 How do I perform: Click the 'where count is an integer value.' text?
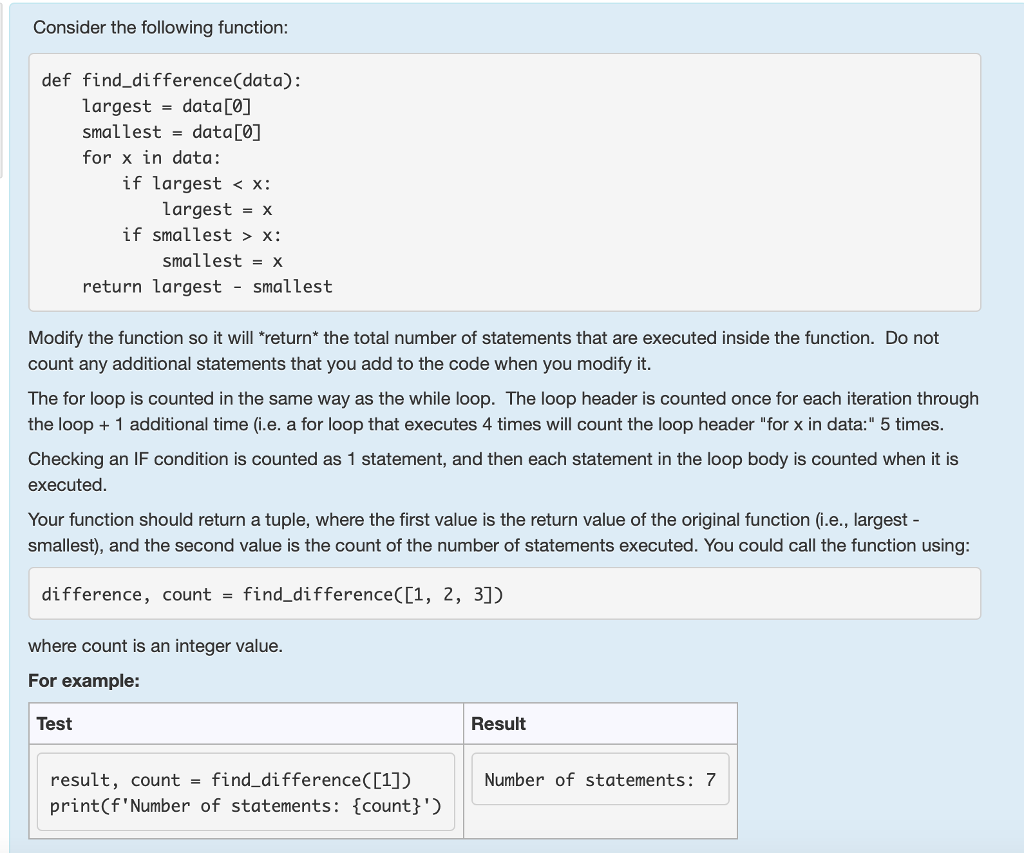[155, 646]
